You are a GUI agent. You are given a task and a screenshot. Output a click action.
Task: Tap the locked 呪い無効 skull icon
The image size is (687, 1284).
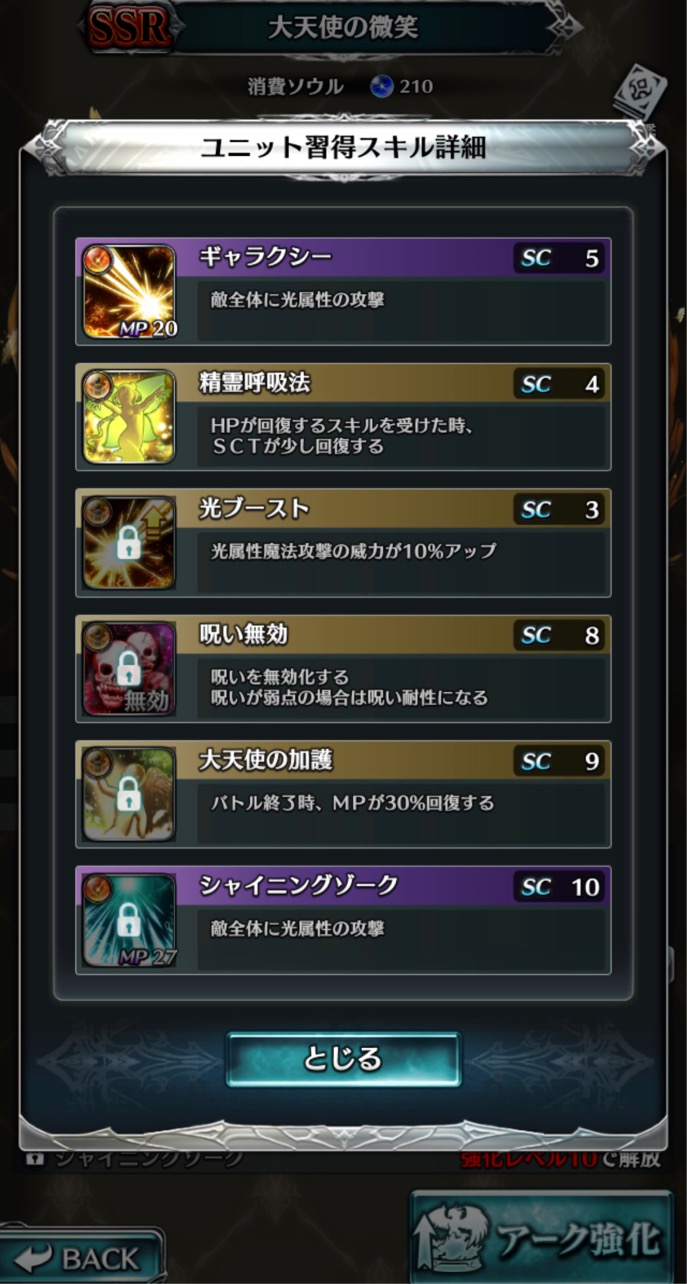pyautogui.click(x=129, y=670)
